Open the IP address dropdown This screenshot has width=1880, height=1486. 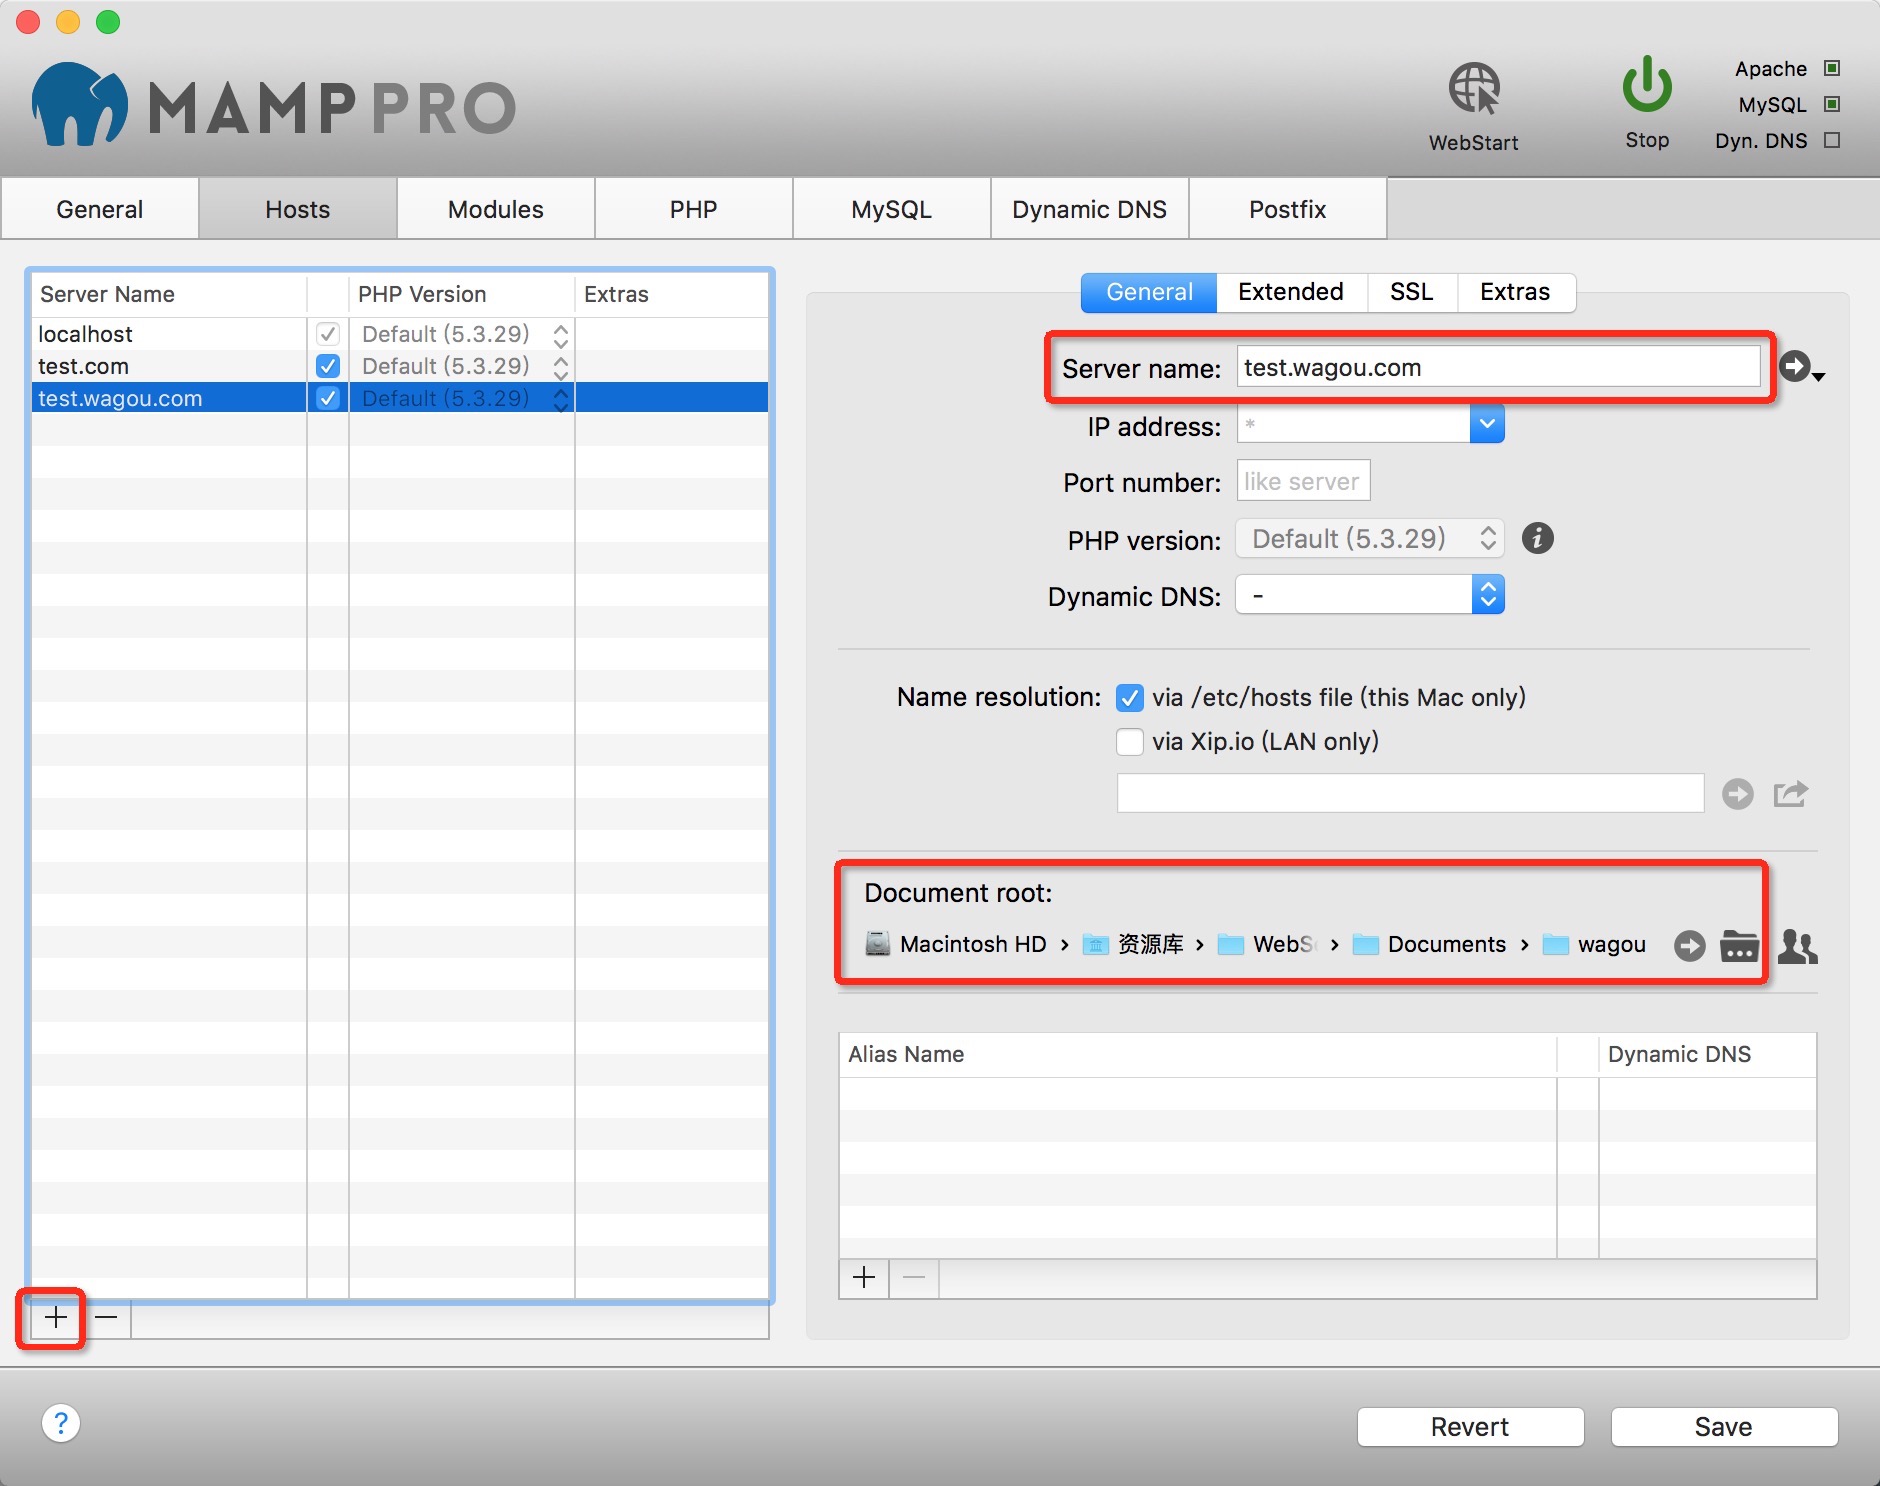point(1487,424)
